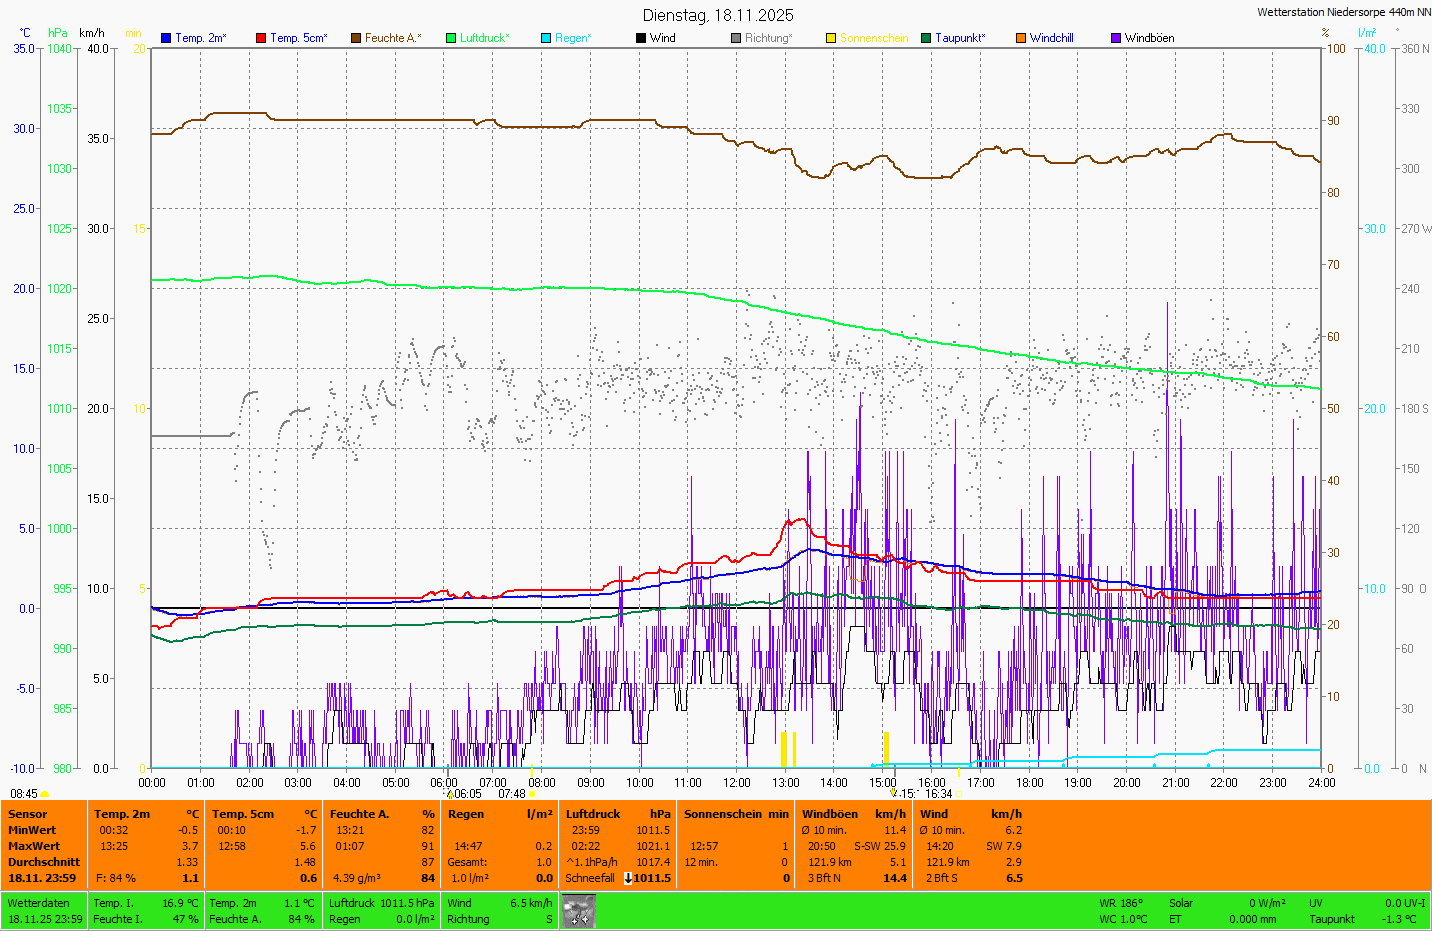This screenshot has height=931, width=1432.
Task: Click the blue Temp. 2m legend swatch
Action: click(166, 38)
